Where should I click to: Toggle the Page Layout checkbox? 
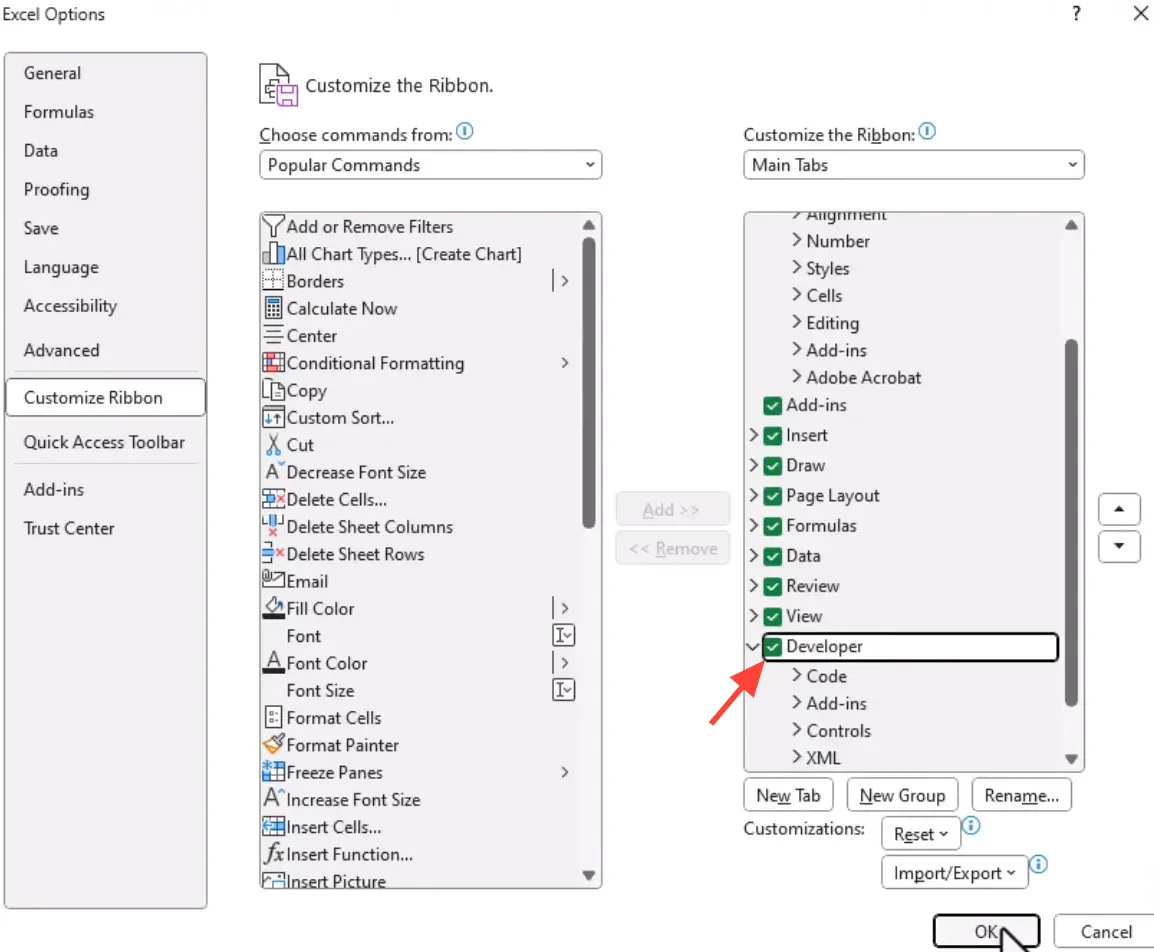point(772,496)
